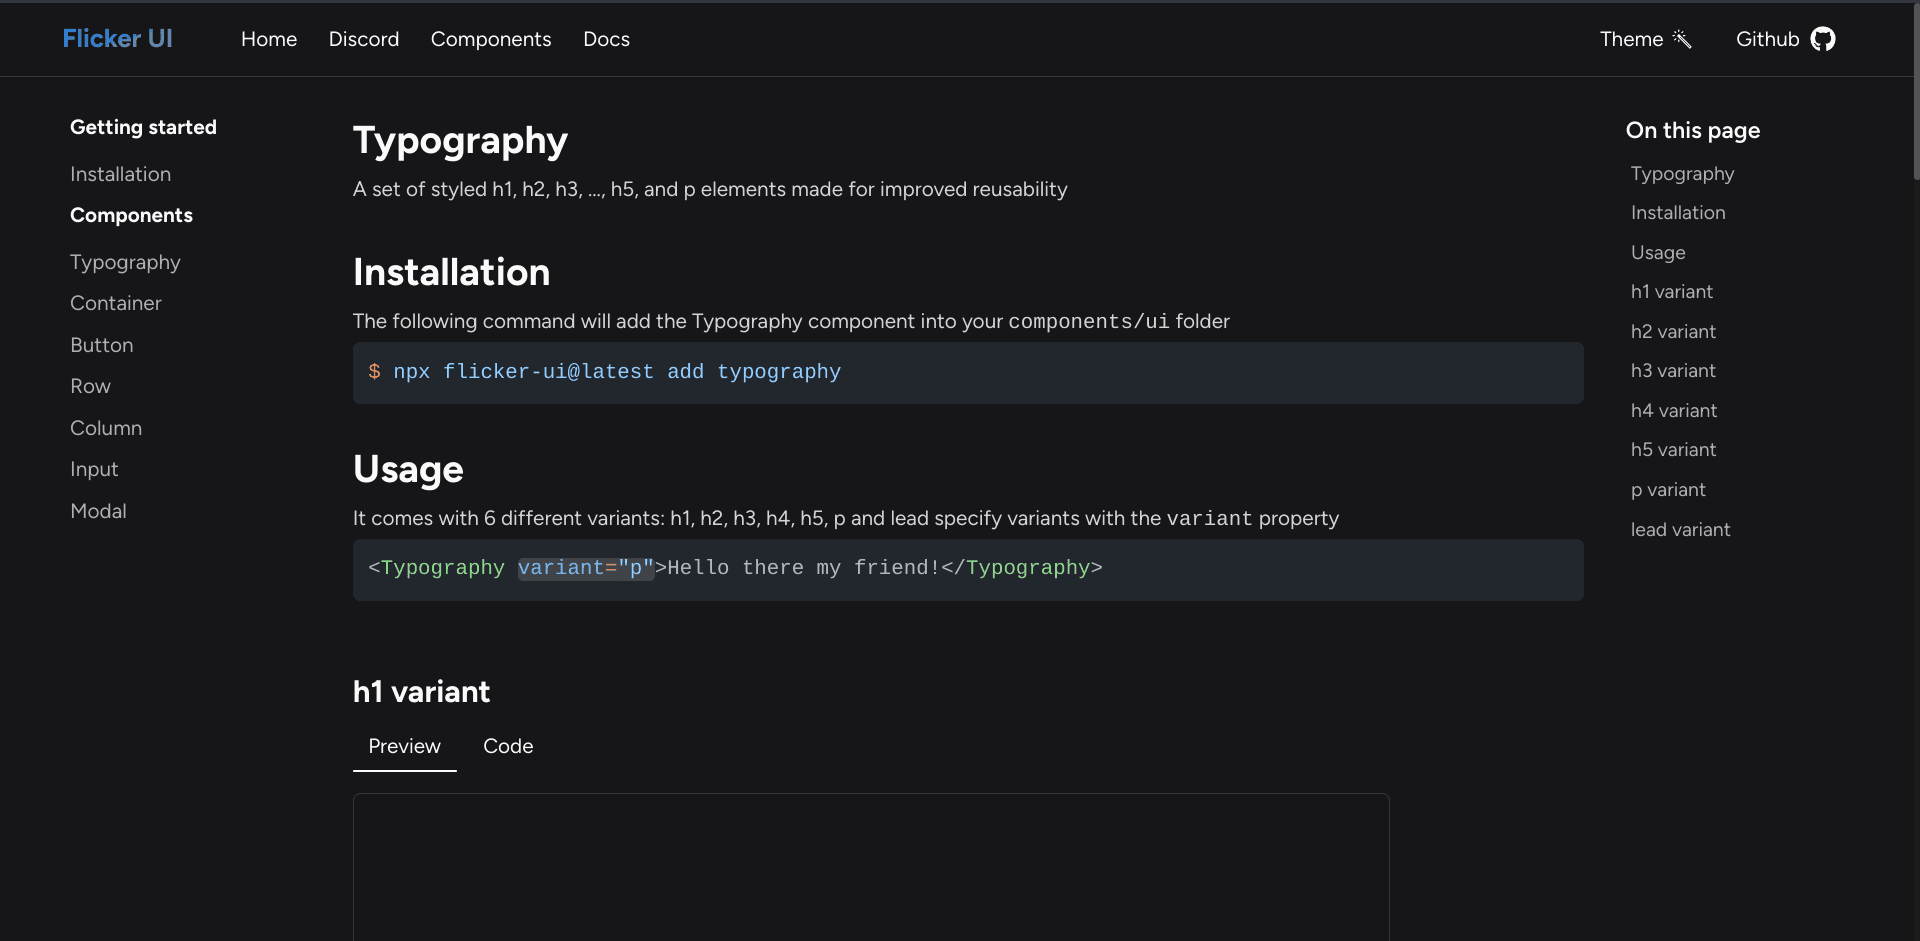This screenshot has width=1920, height=941.
Task: Click the h1 variant section heading
Action: (421, 691)
